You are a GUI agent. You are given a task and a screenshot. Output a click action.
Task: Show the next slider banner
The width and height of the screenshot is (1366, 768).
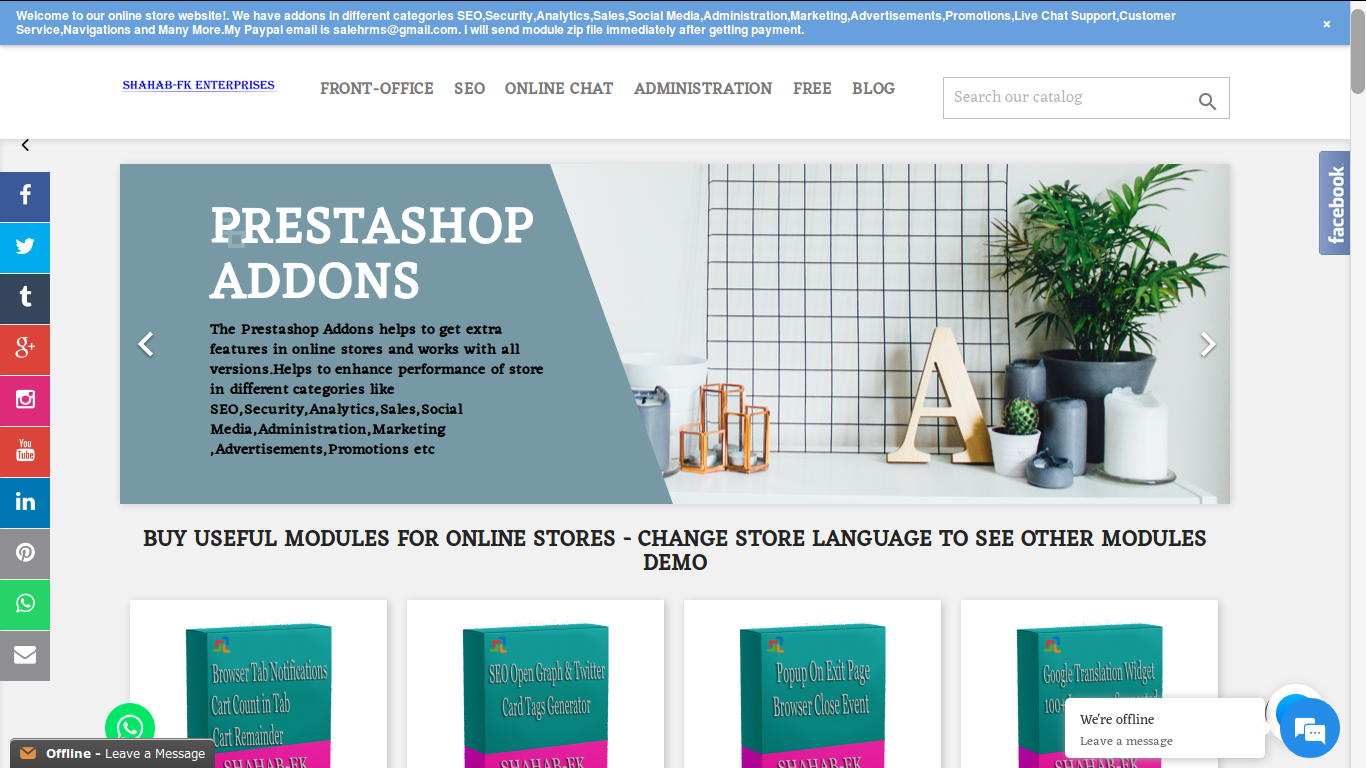(x=1208, y=344)
